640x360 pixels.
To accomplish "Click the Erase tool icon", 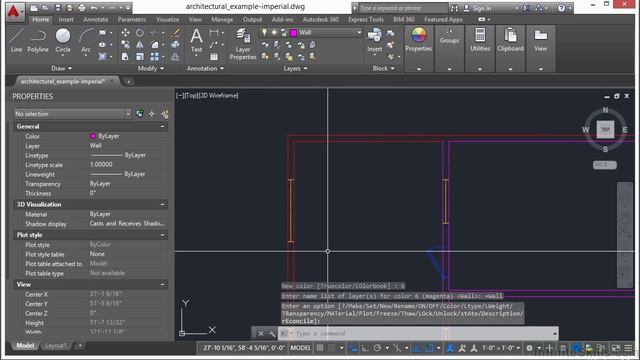I will tap(176, 33).
